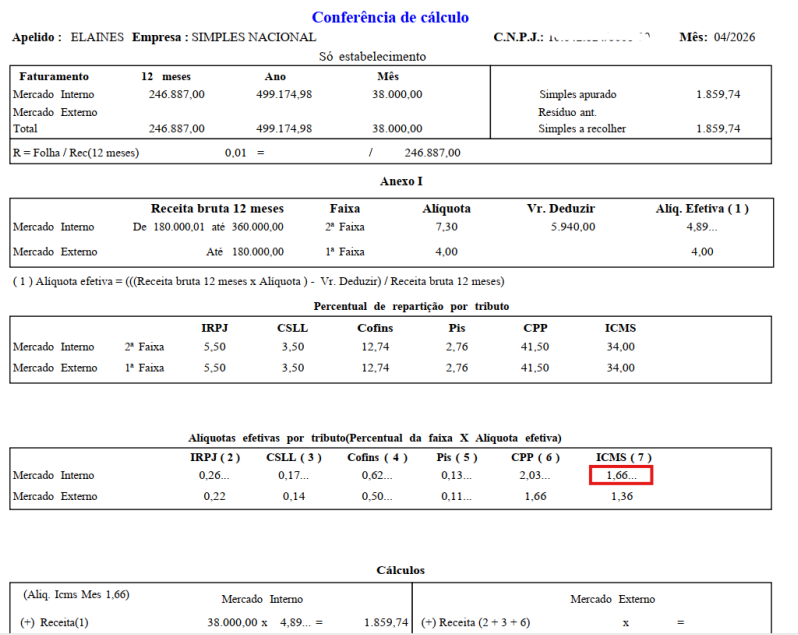The width and height of the screenshot is (798, 635).
Task: Select the Mês value "04/2026"
Action: coord(734,37)
